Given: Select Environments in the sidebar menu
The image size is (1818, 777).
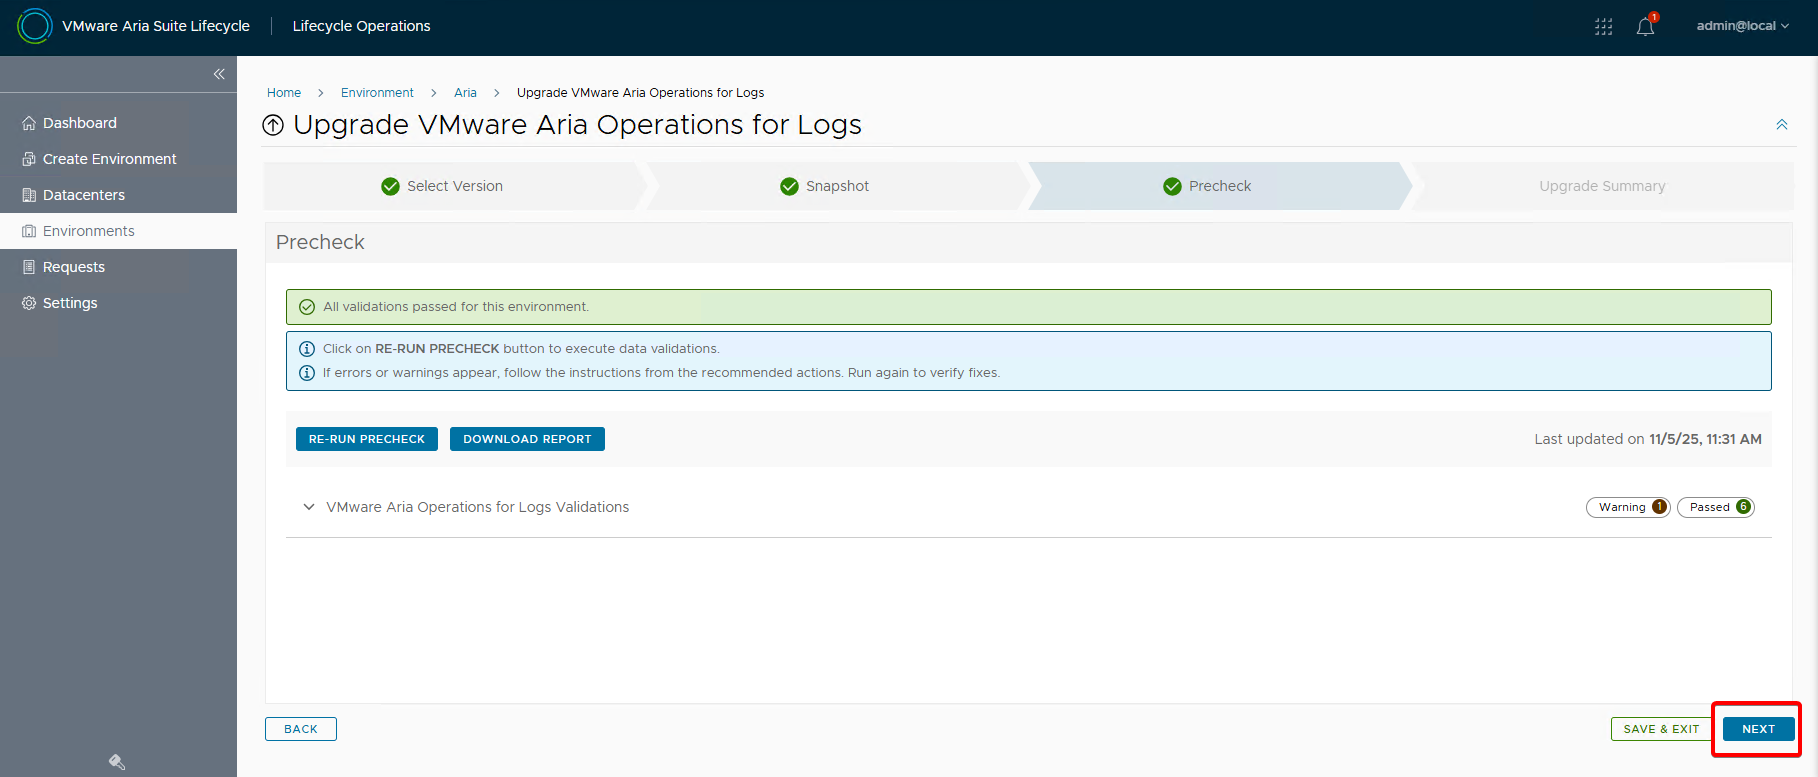Looking at the screenshot, I should coord(88,231).
